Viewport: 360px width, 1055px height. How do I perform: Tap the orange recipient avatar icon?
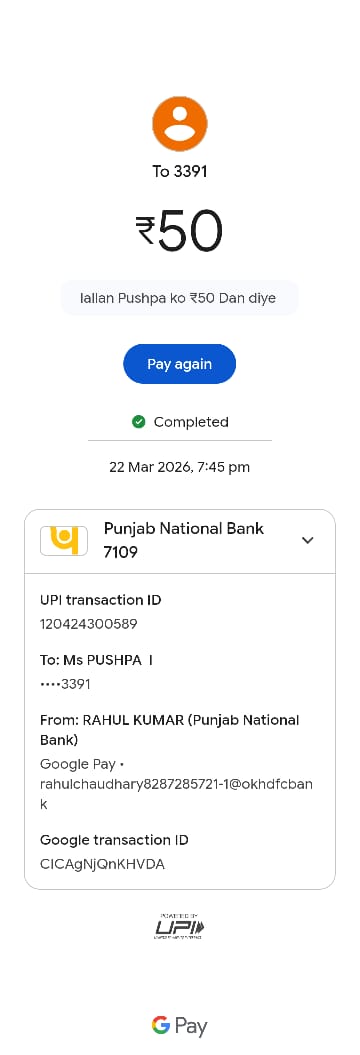click(x=180, y=124)
